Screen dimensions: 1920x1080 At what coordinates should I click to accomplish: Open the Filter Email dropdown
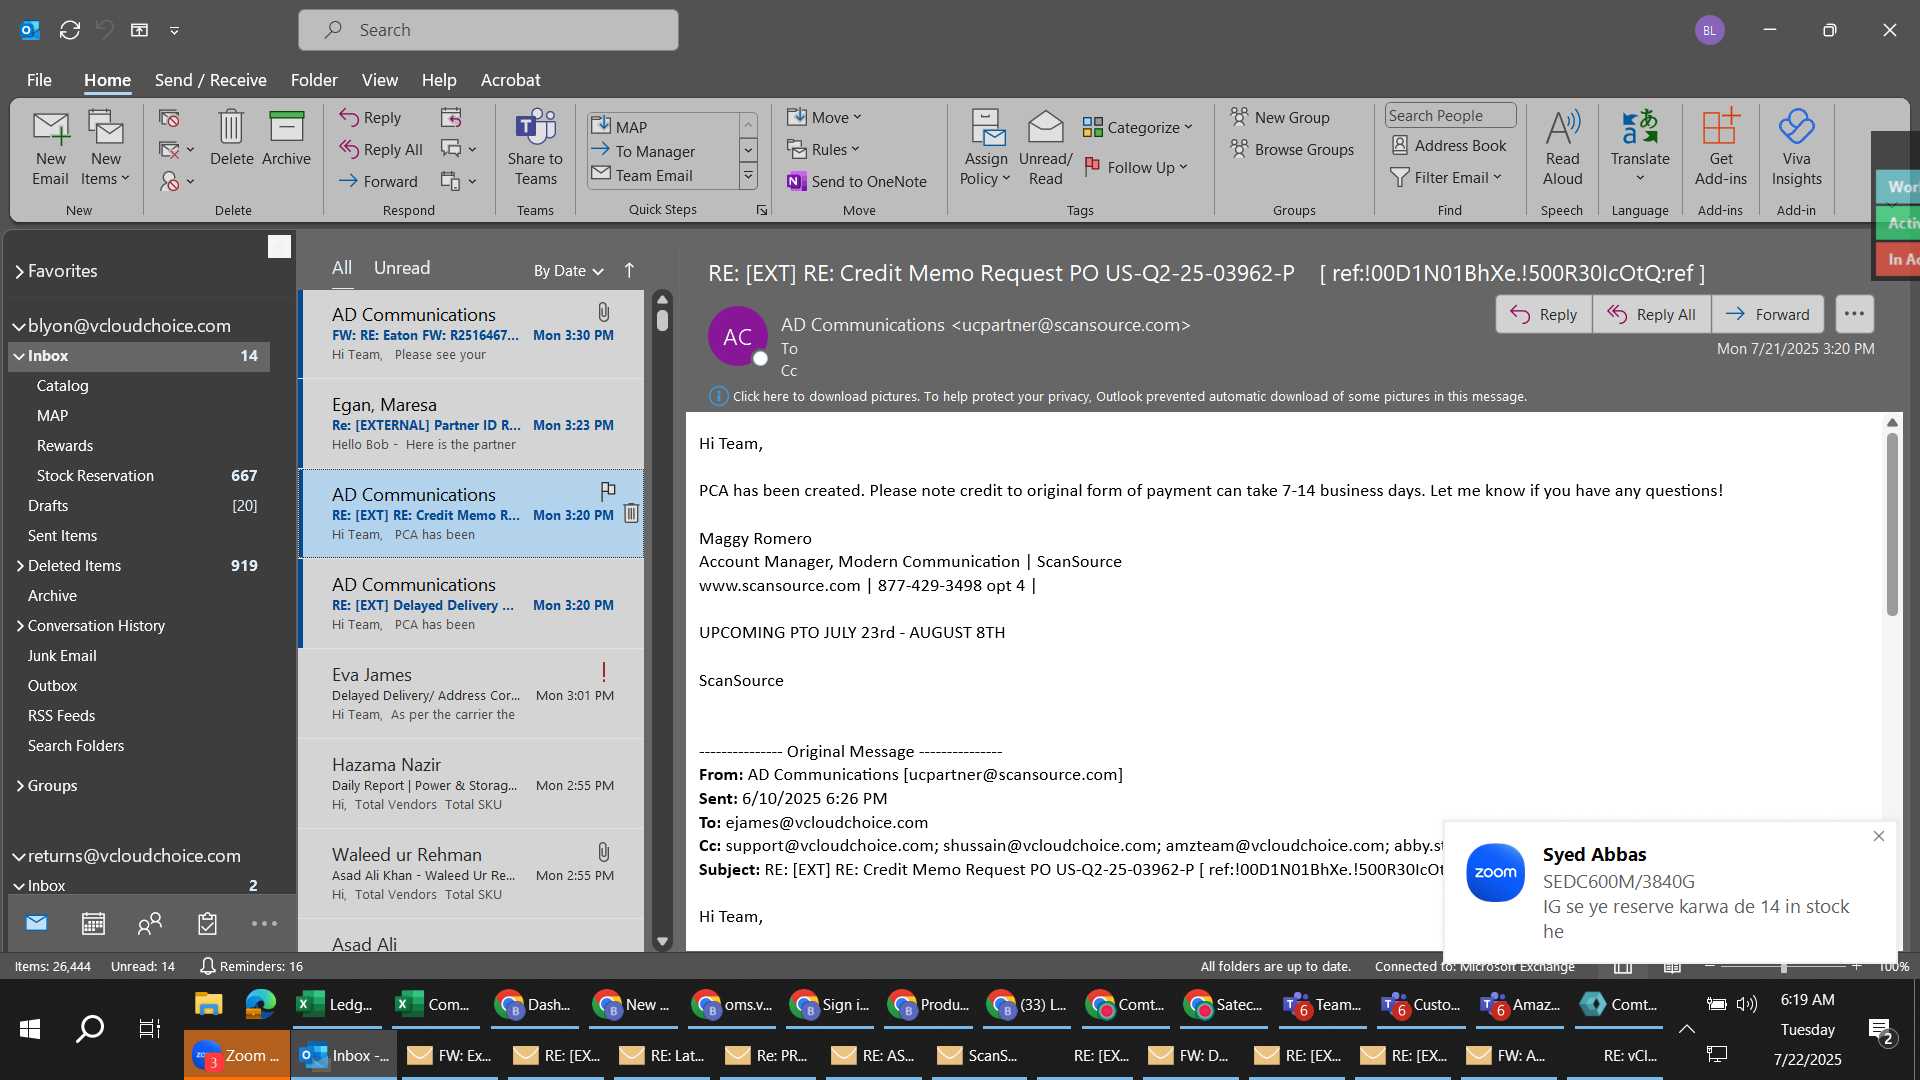pos(1446,177)
